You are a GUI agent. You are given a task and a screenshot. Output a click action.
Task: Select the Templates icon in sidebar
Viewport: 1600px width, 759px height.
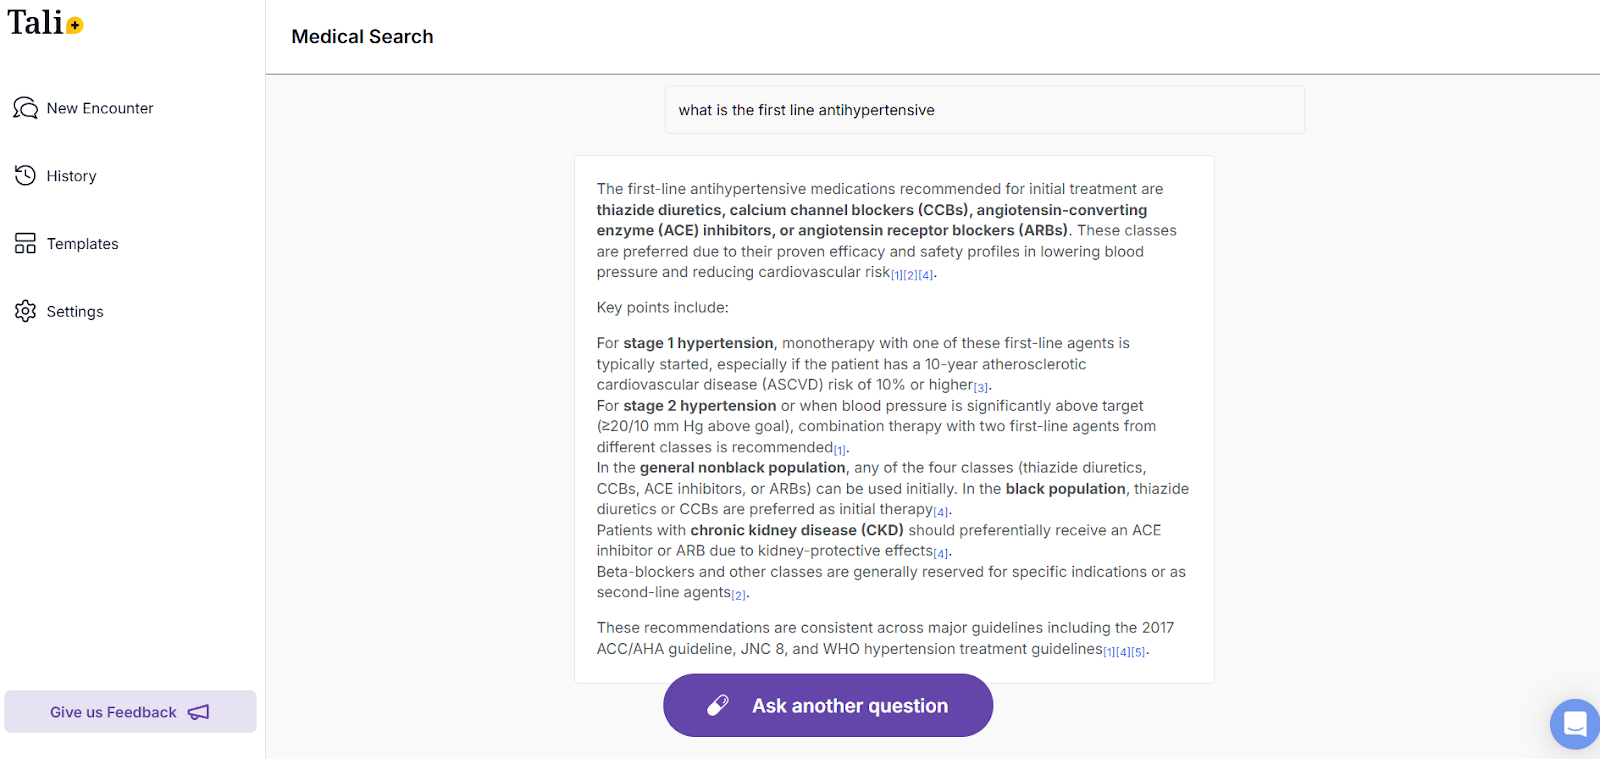(24, 243)
